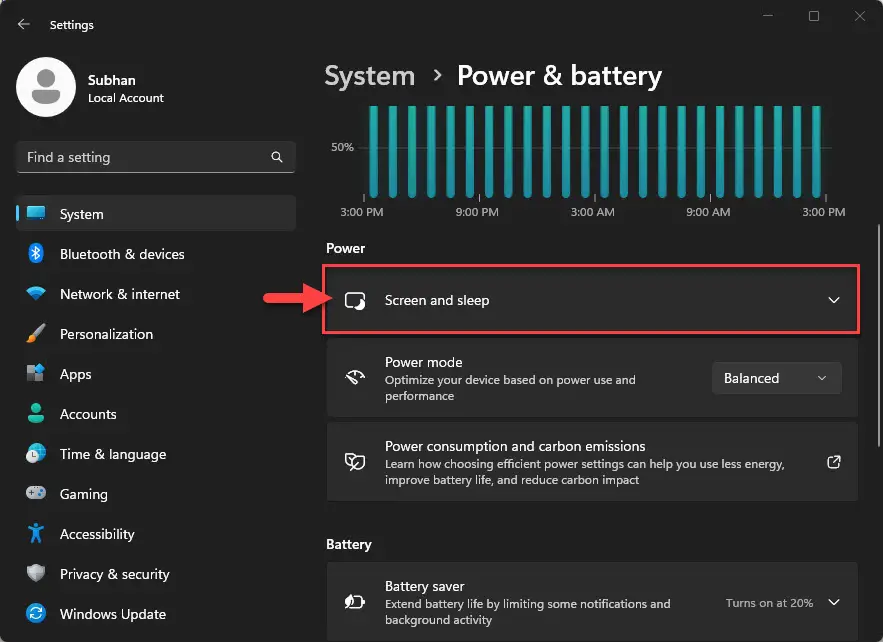Click the Battery saver icon
883x642 pixels.
(x=355, y=602)
